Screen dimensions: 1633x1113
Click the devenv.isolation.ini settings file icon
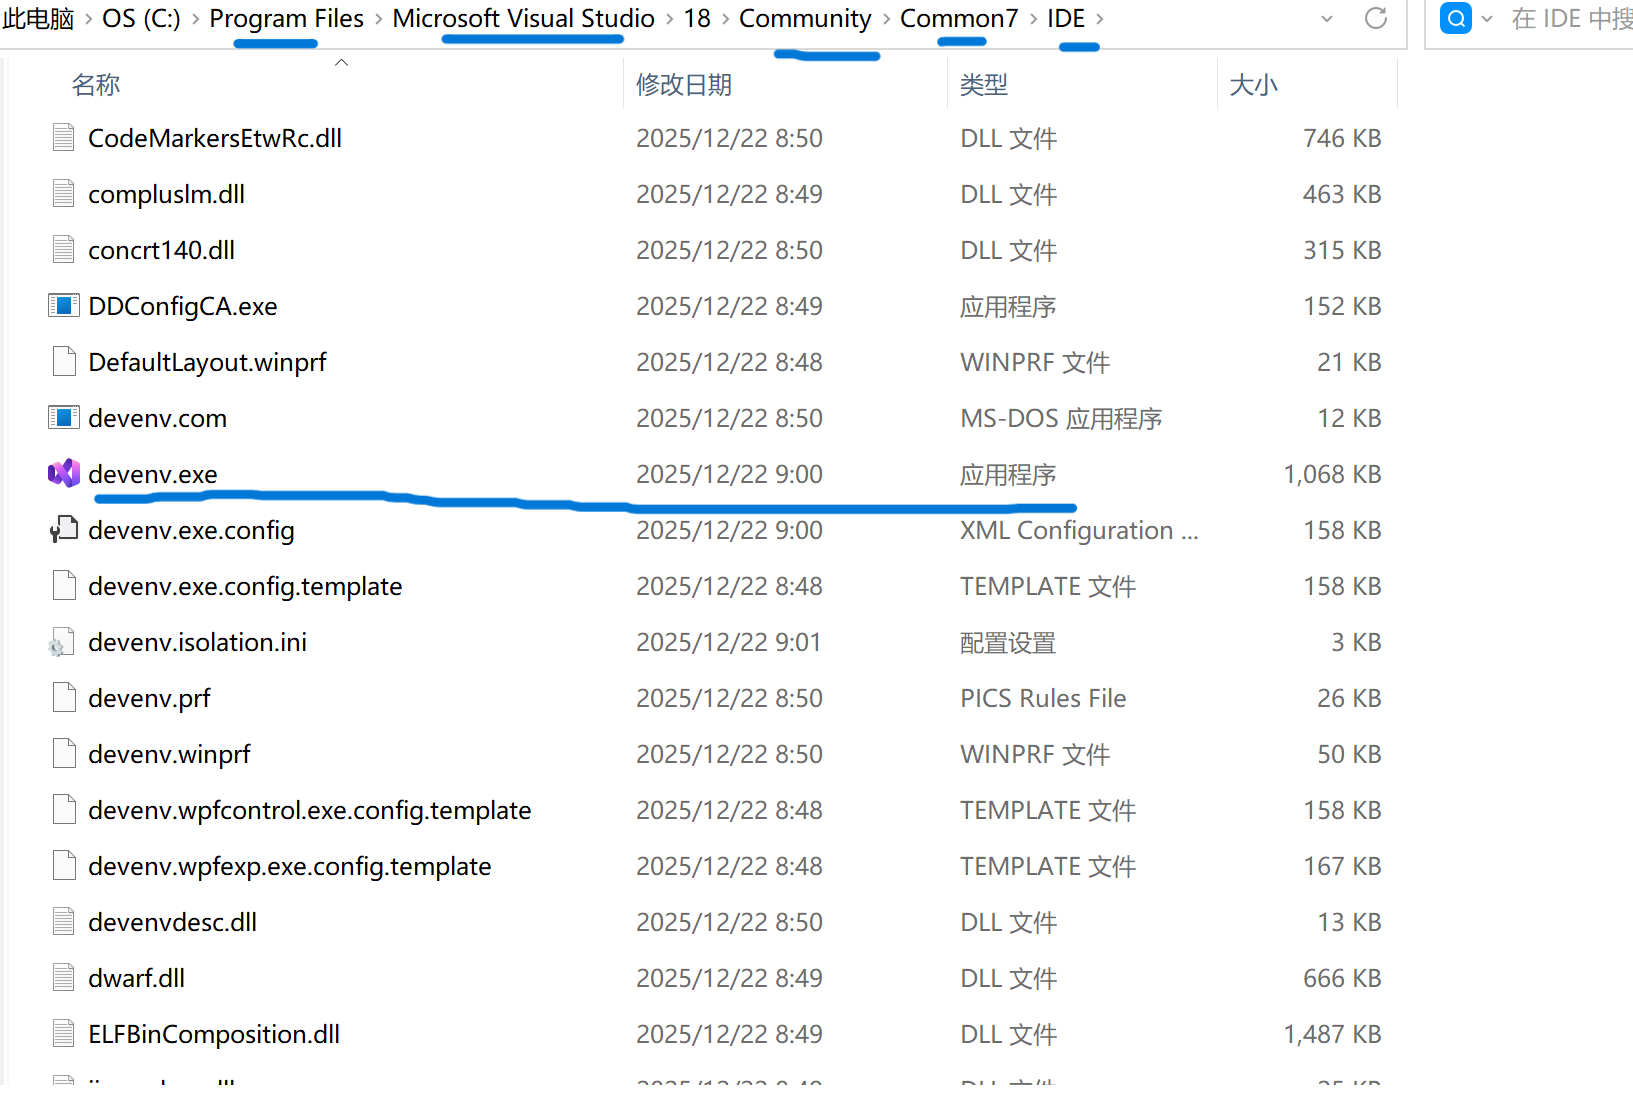62,642
